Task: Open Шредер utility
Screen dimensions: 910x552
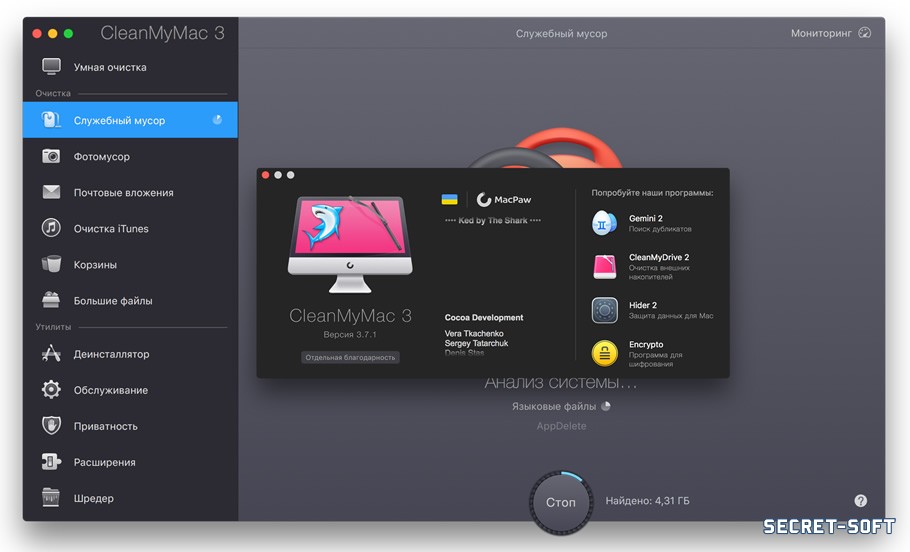Action: pyautogui.click(x=131, y=497)
